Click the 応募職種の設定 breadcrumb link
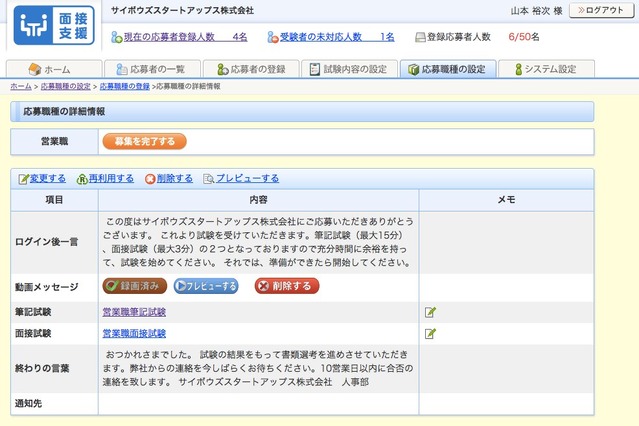This screenshot has width=639, height=426. coord(66,86)
